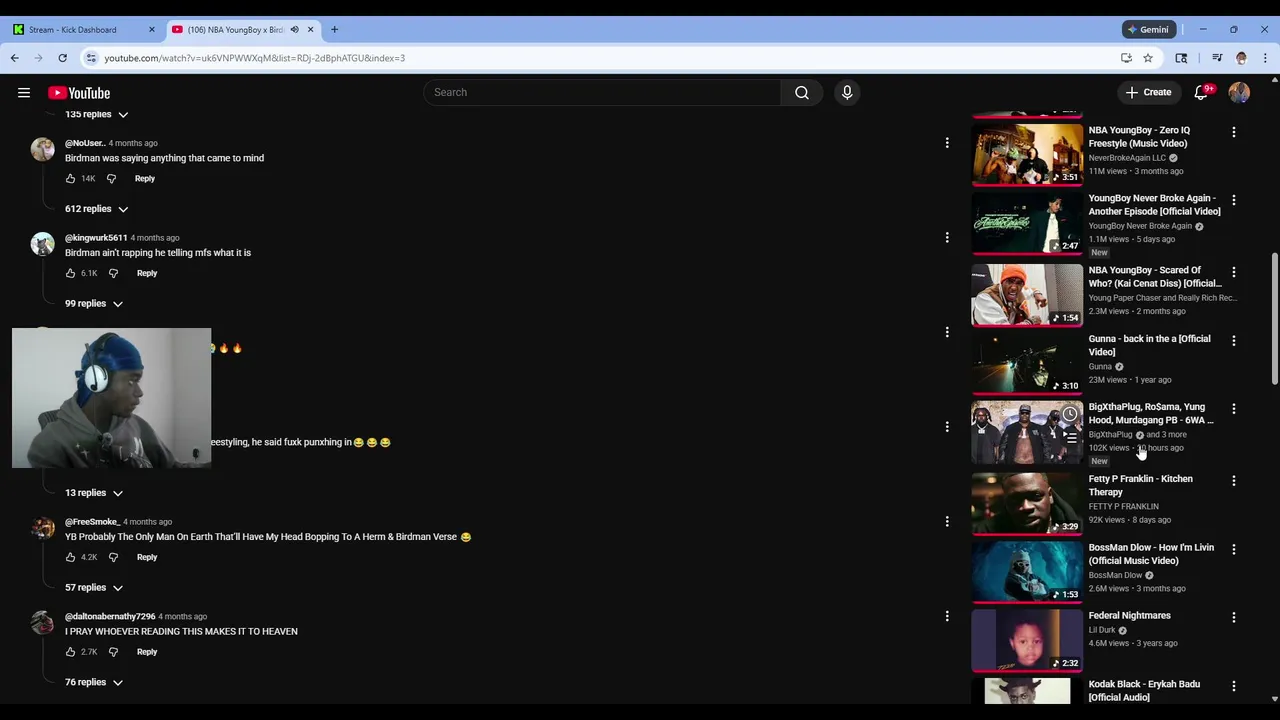Reload the page in Chrome

pos(62,58)
